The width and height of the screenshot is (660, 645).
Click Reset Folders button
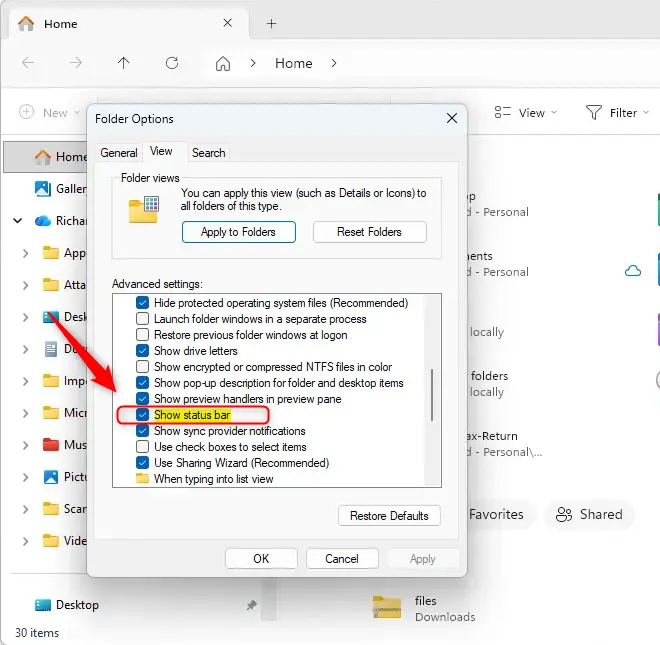[x=370, y=232]
